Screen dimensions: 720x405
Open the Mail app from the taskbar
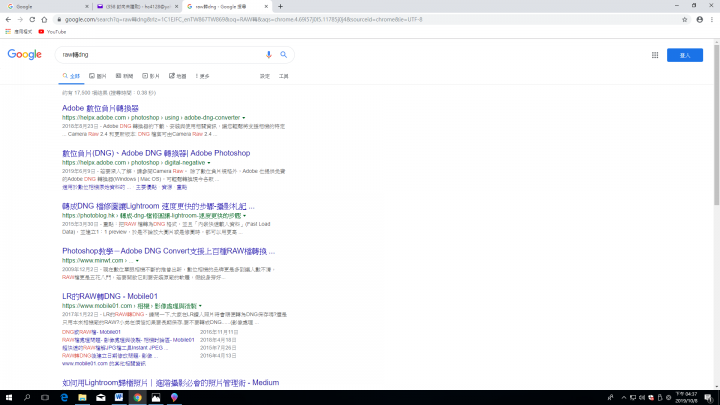101,398
